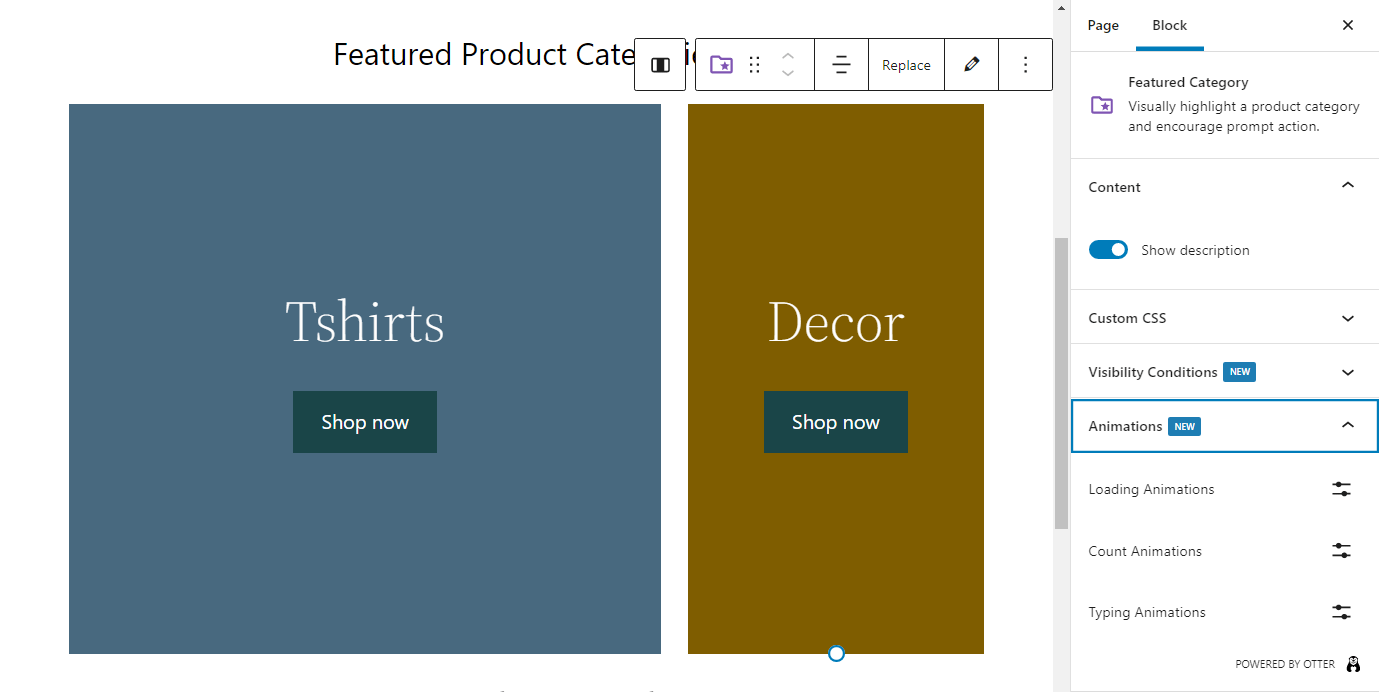Image resolution: width=1379 pixels, height=692 pixels.
Task: Open the Loading Animations settings icon
Action: pos(1341,489)
